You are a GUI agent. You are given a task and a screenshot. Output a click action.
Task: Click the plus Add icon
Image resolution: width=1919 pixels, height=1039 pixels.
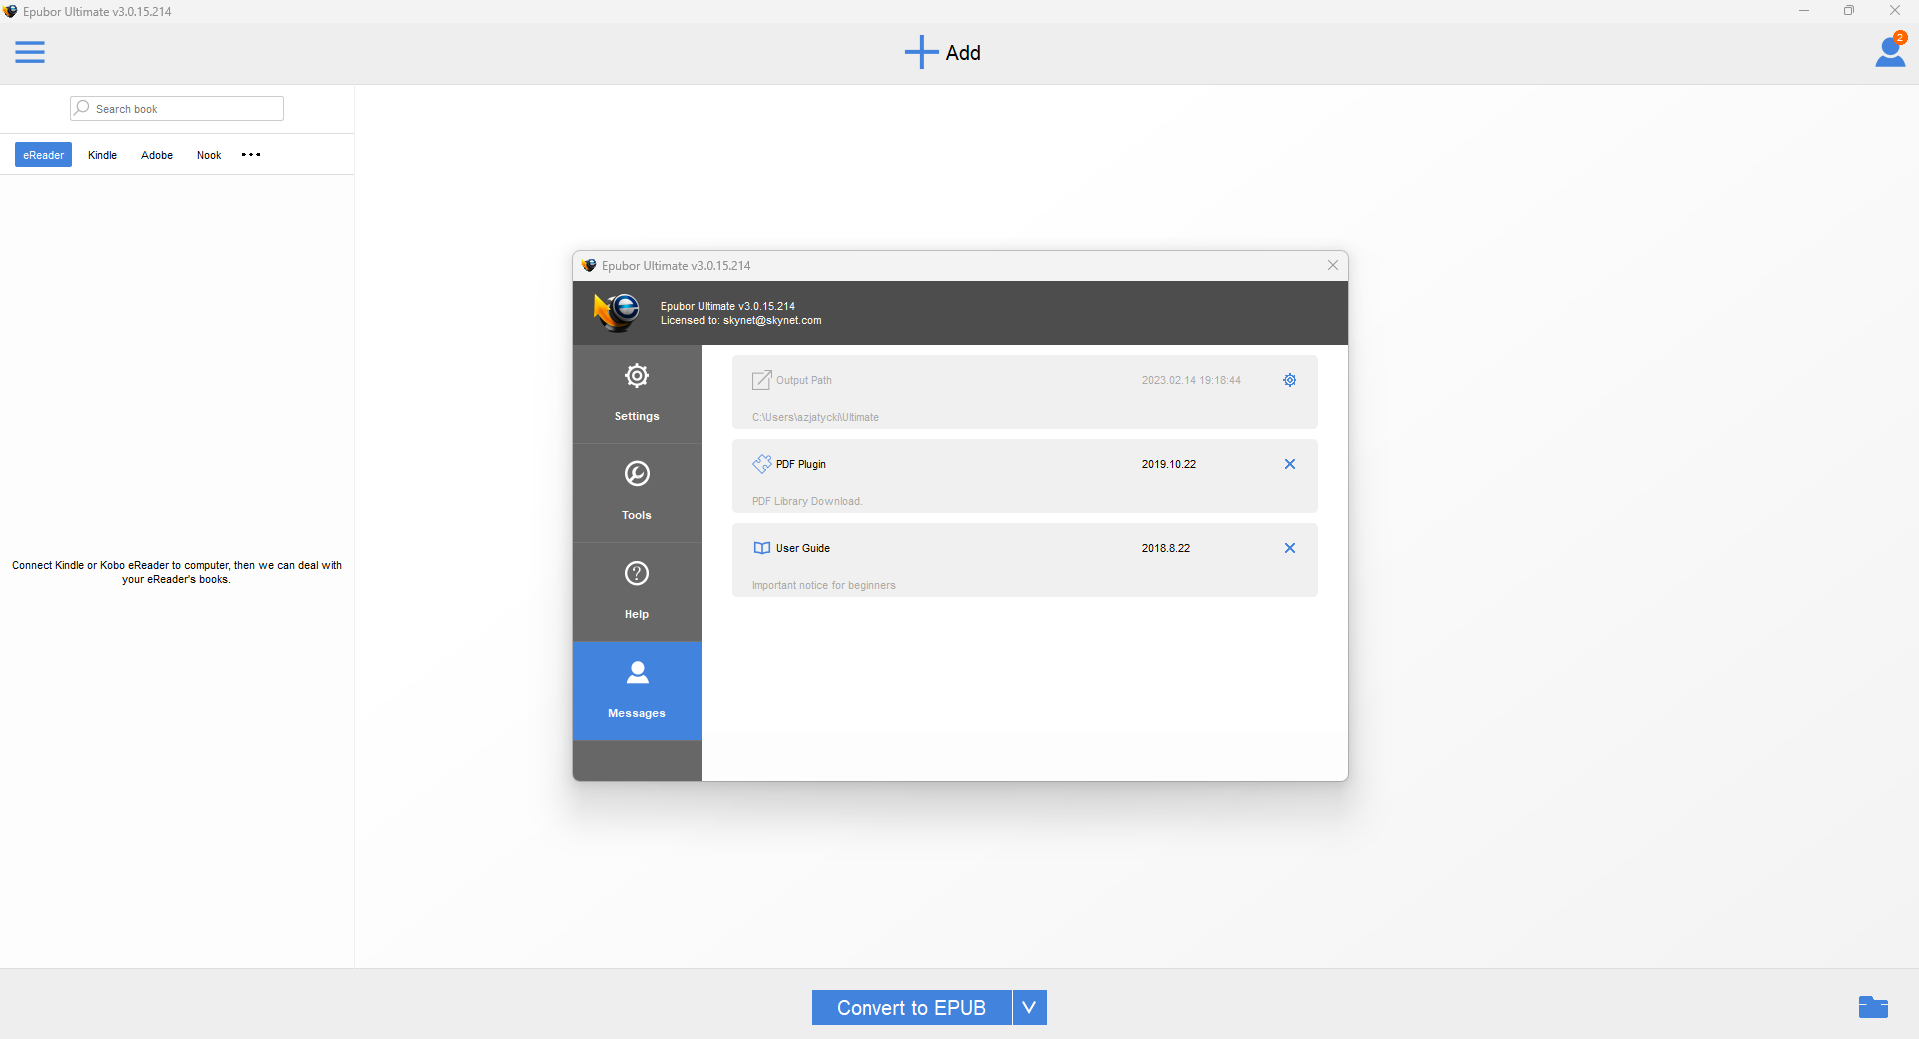pyautogui.click(x=921, y=52)
